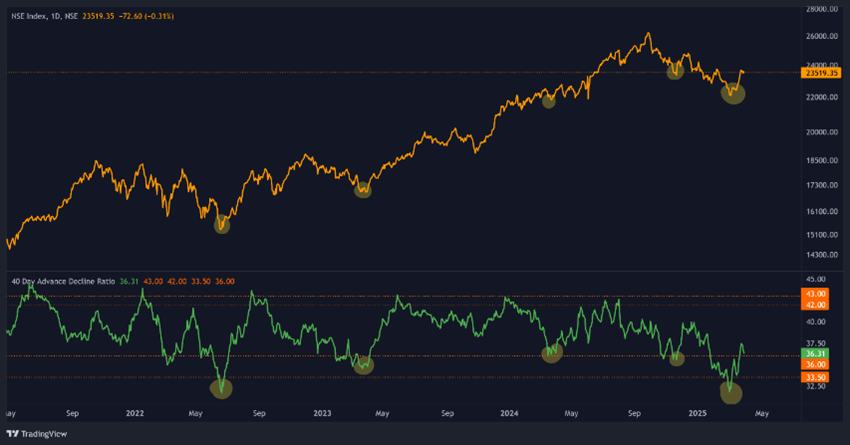Click the highlighted circle at 2023 price low
The width and height of the screenshot is (850, 445).
coord(363,189)
